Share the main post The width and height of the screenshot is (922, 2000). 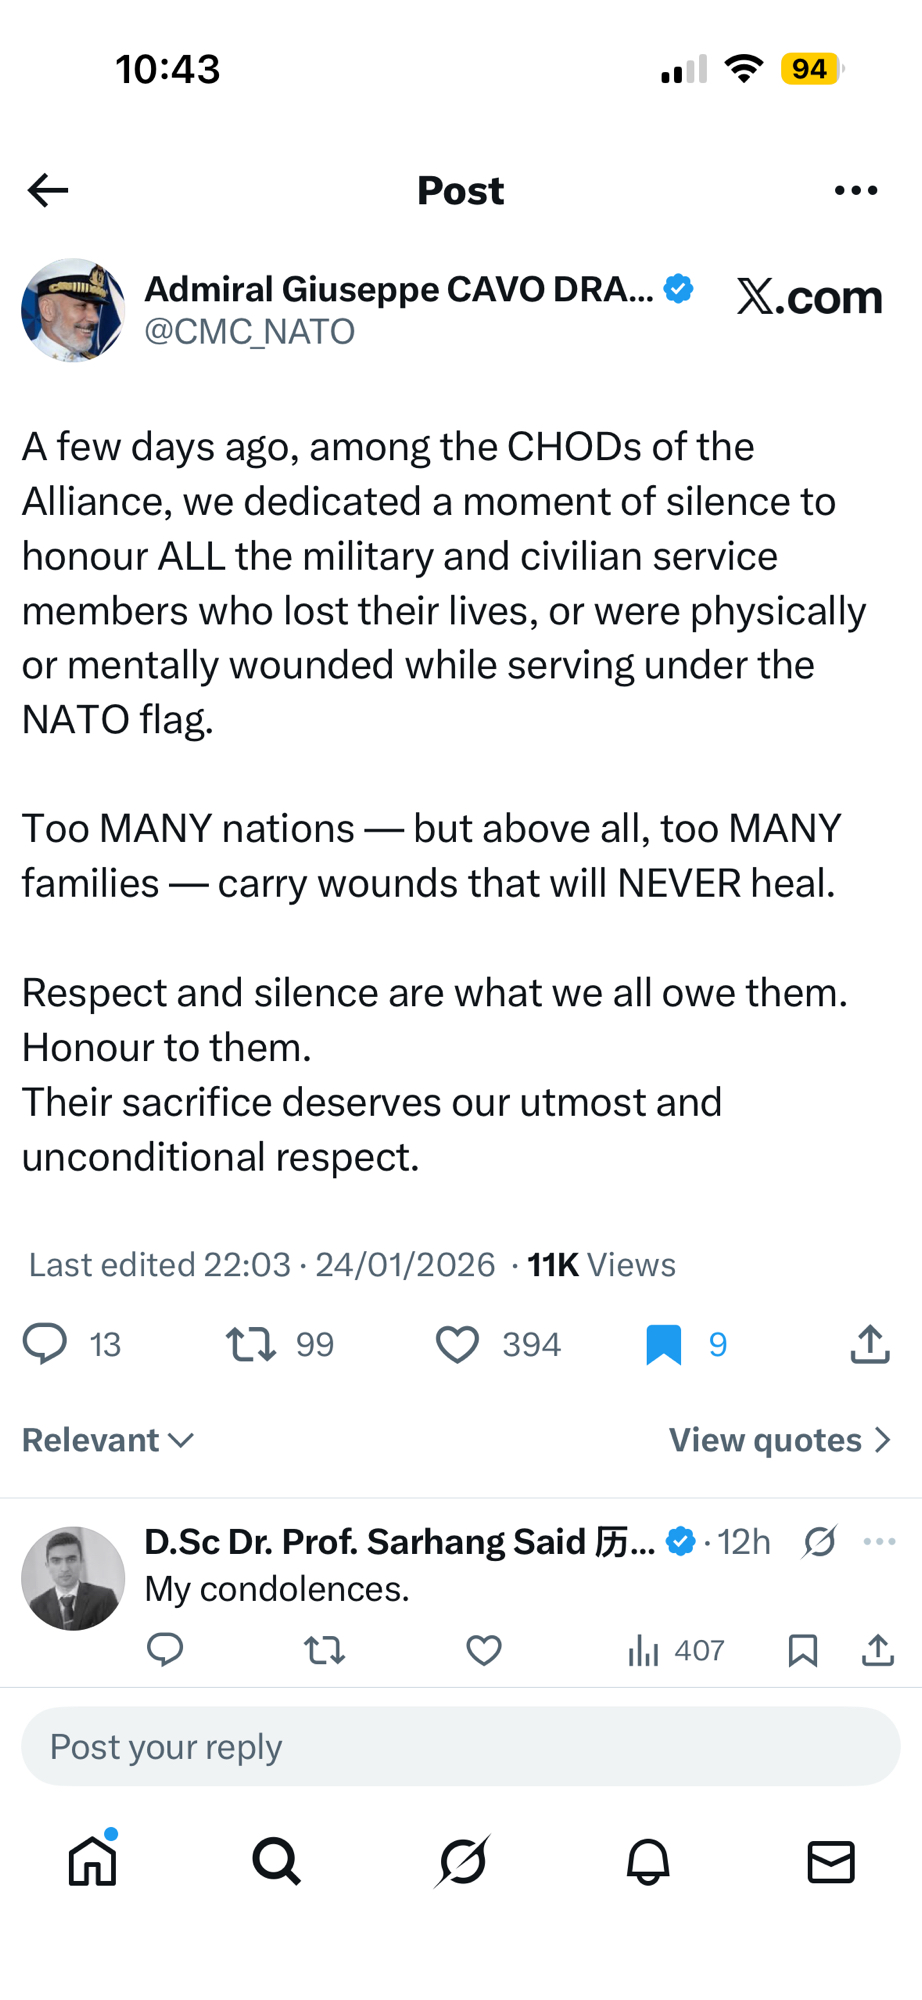point(870,1344)
